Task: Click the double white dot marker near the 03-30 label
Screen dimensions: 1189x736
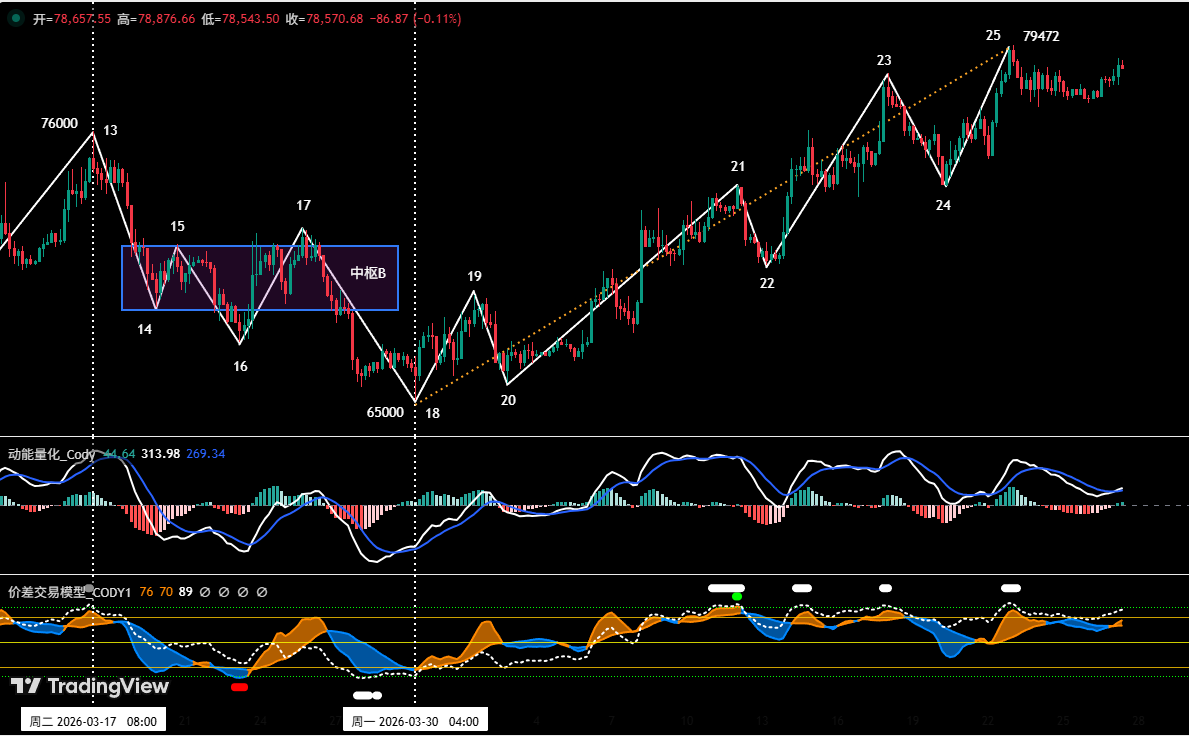Action: 366,693
